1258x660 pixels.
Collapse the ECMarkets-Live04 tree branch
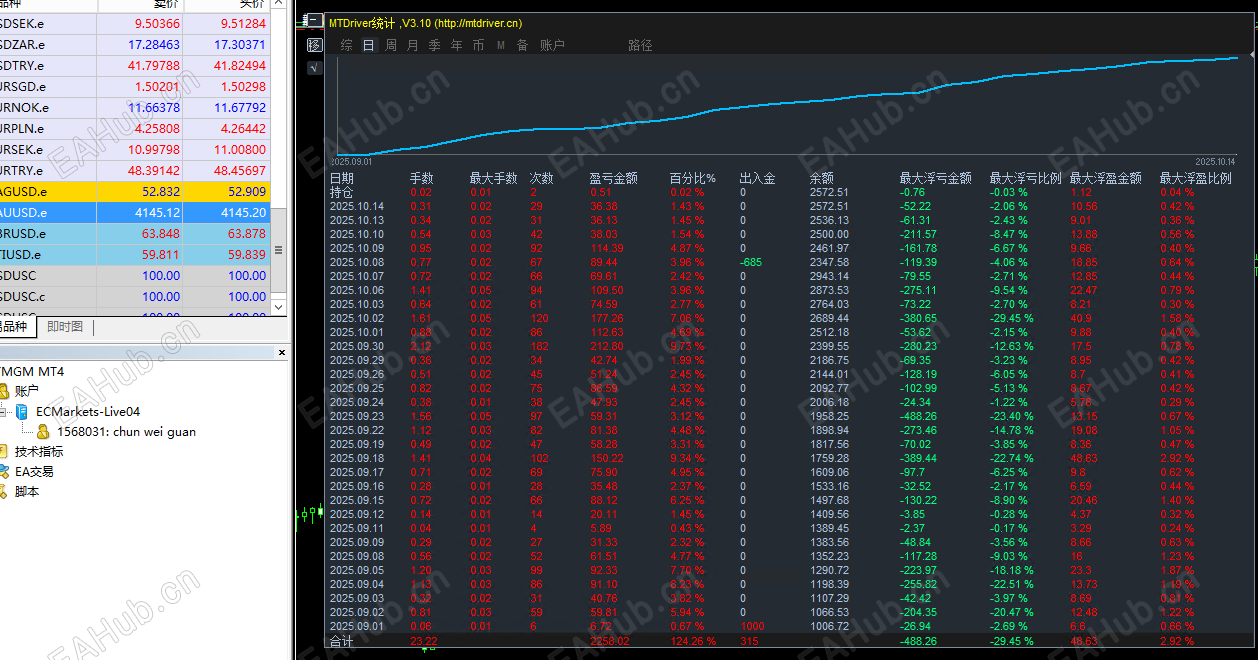[2, 413]
